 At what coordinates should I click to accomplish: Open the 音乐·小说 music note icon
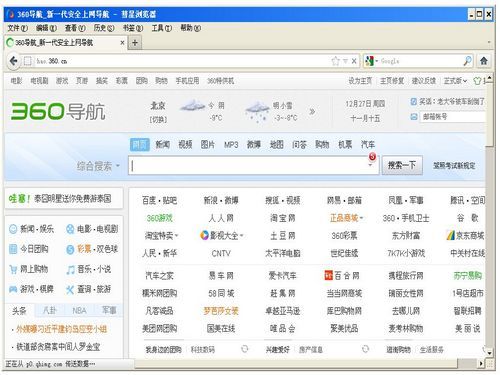[70, 269]
